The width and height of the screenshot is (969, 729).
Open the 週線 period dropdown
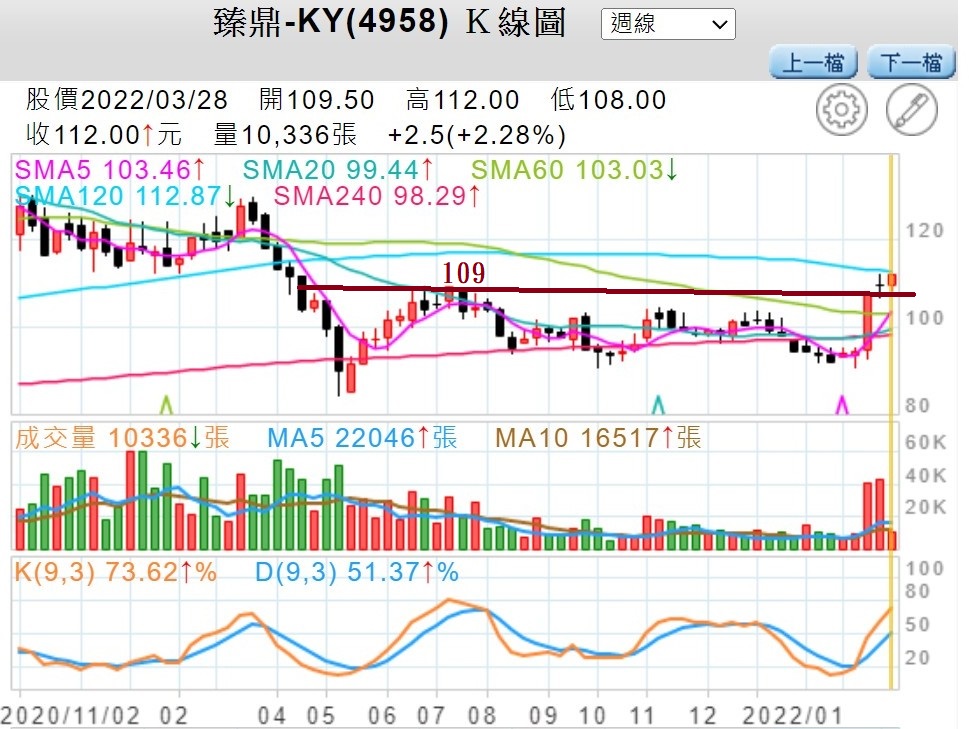click(668, 24)
